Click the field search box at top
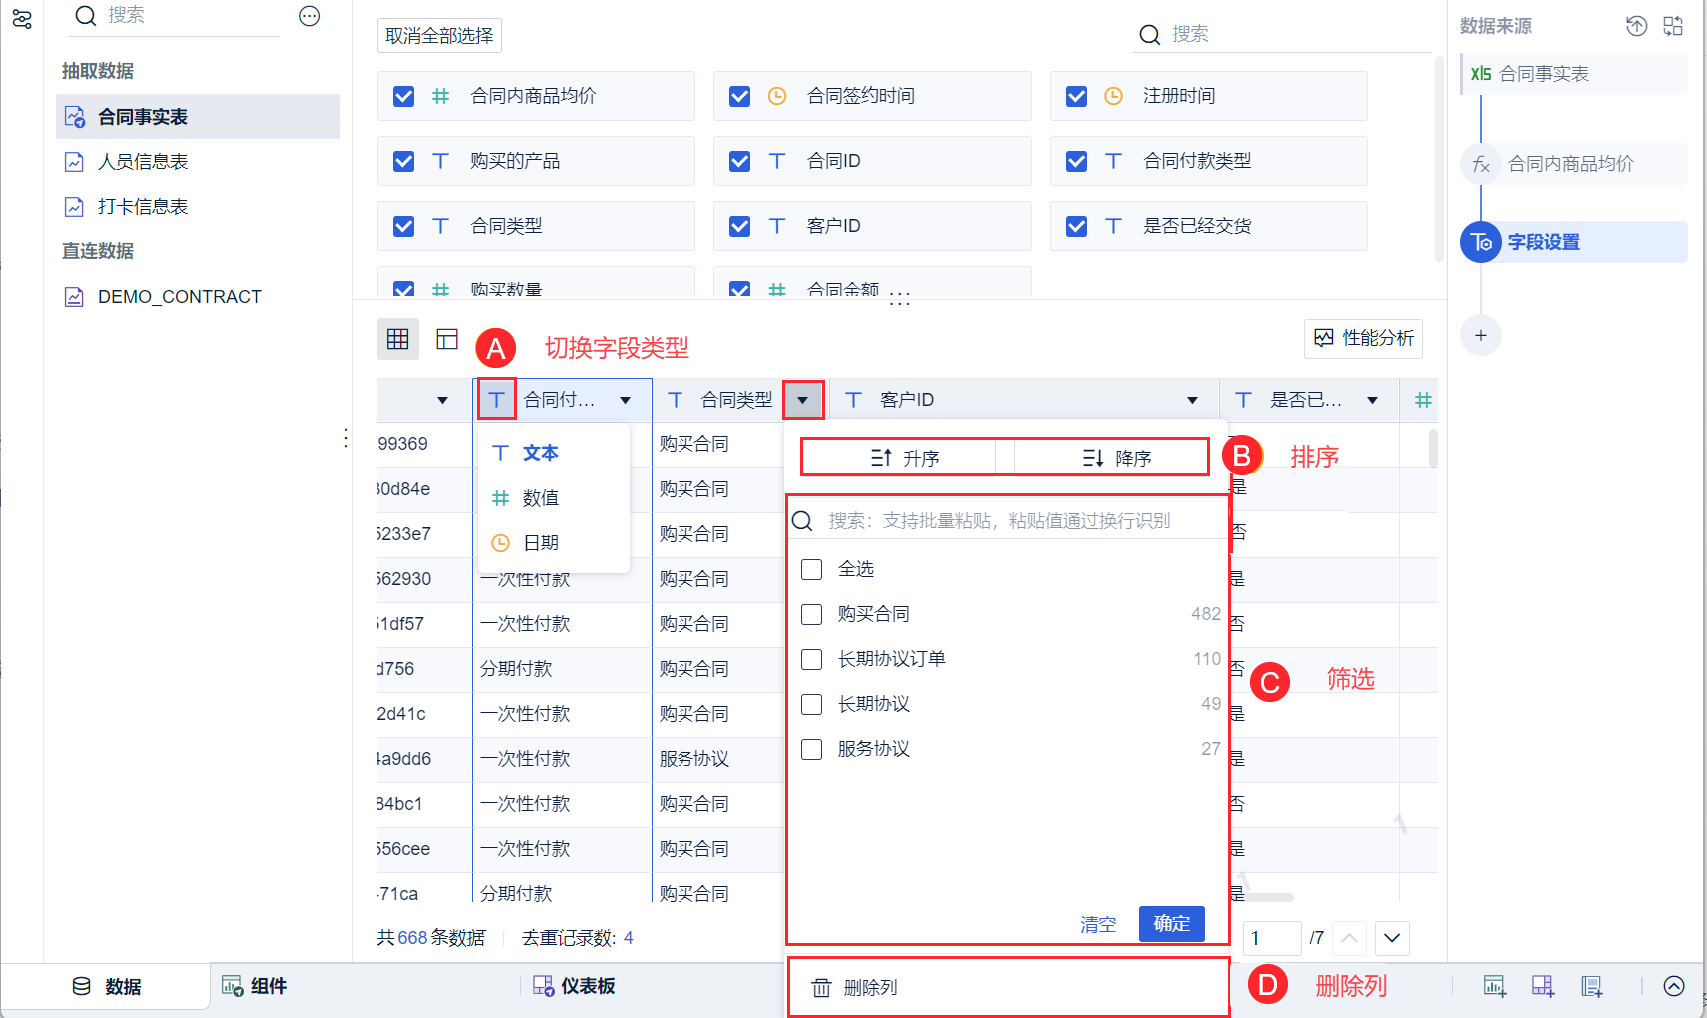Viewport: 1707px width, 1018px height. 1282,35
